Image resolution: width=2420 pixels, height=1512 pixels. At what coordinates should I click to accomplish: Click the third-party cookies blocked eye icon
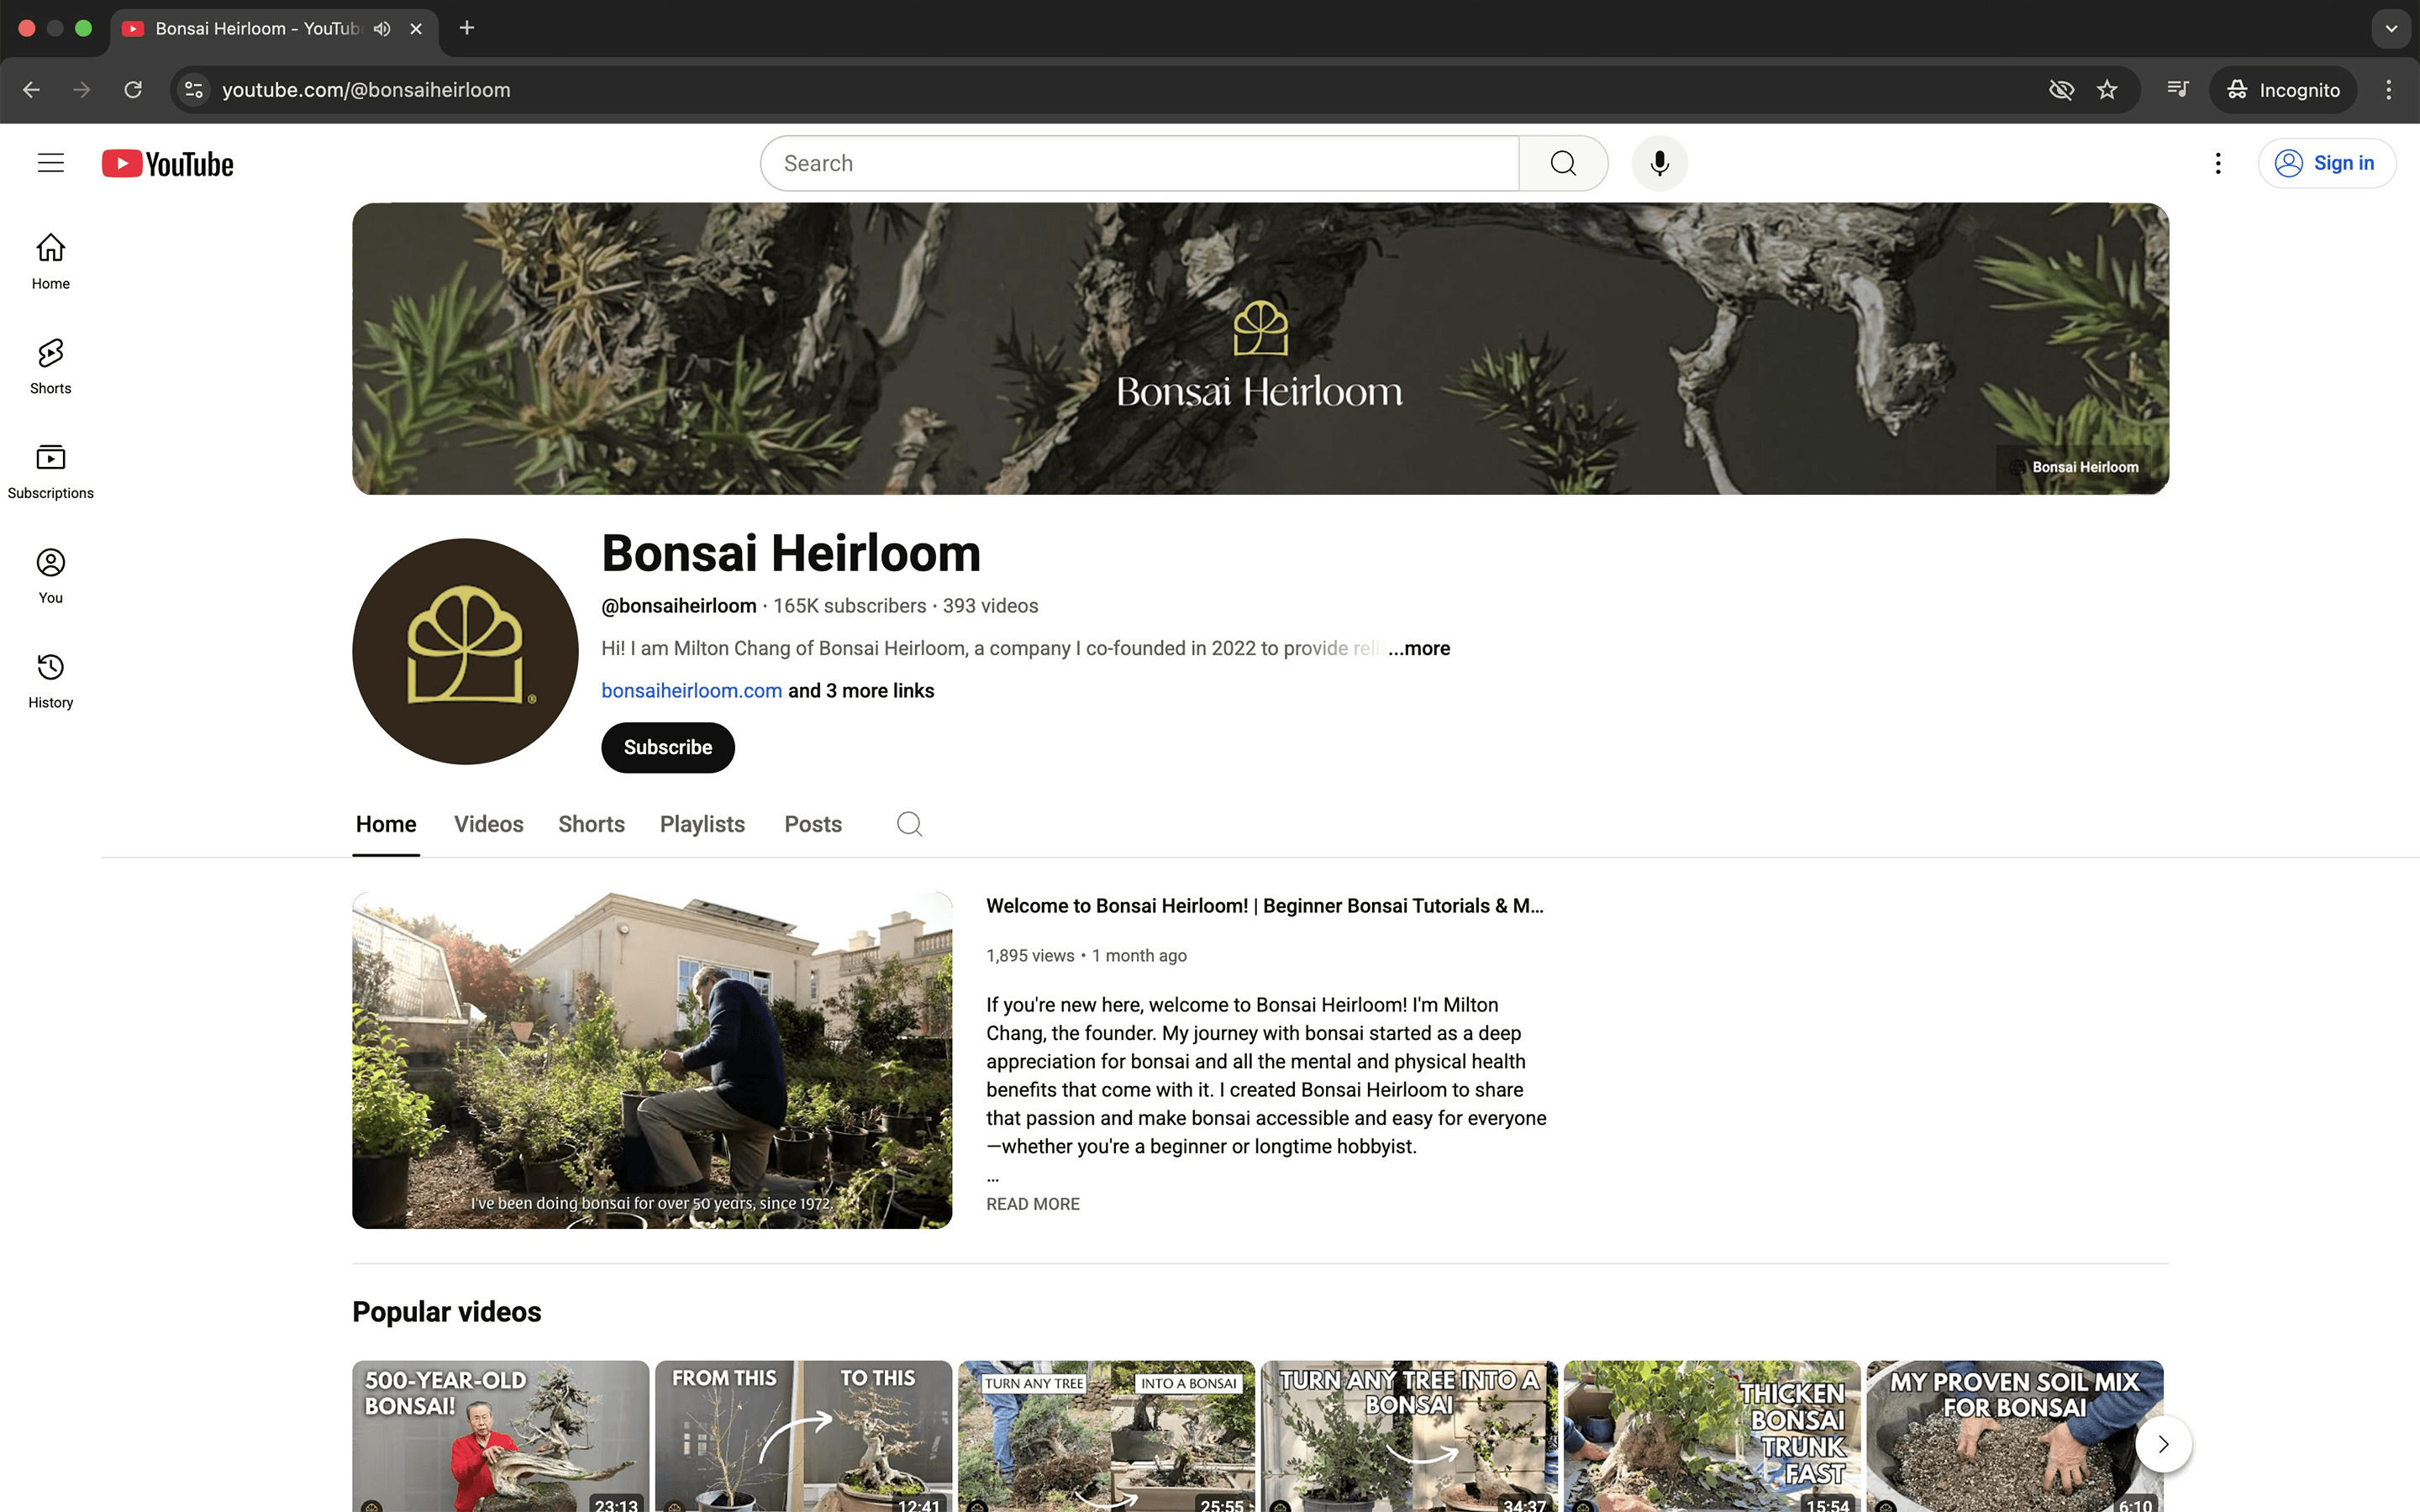coord(2061,90)
